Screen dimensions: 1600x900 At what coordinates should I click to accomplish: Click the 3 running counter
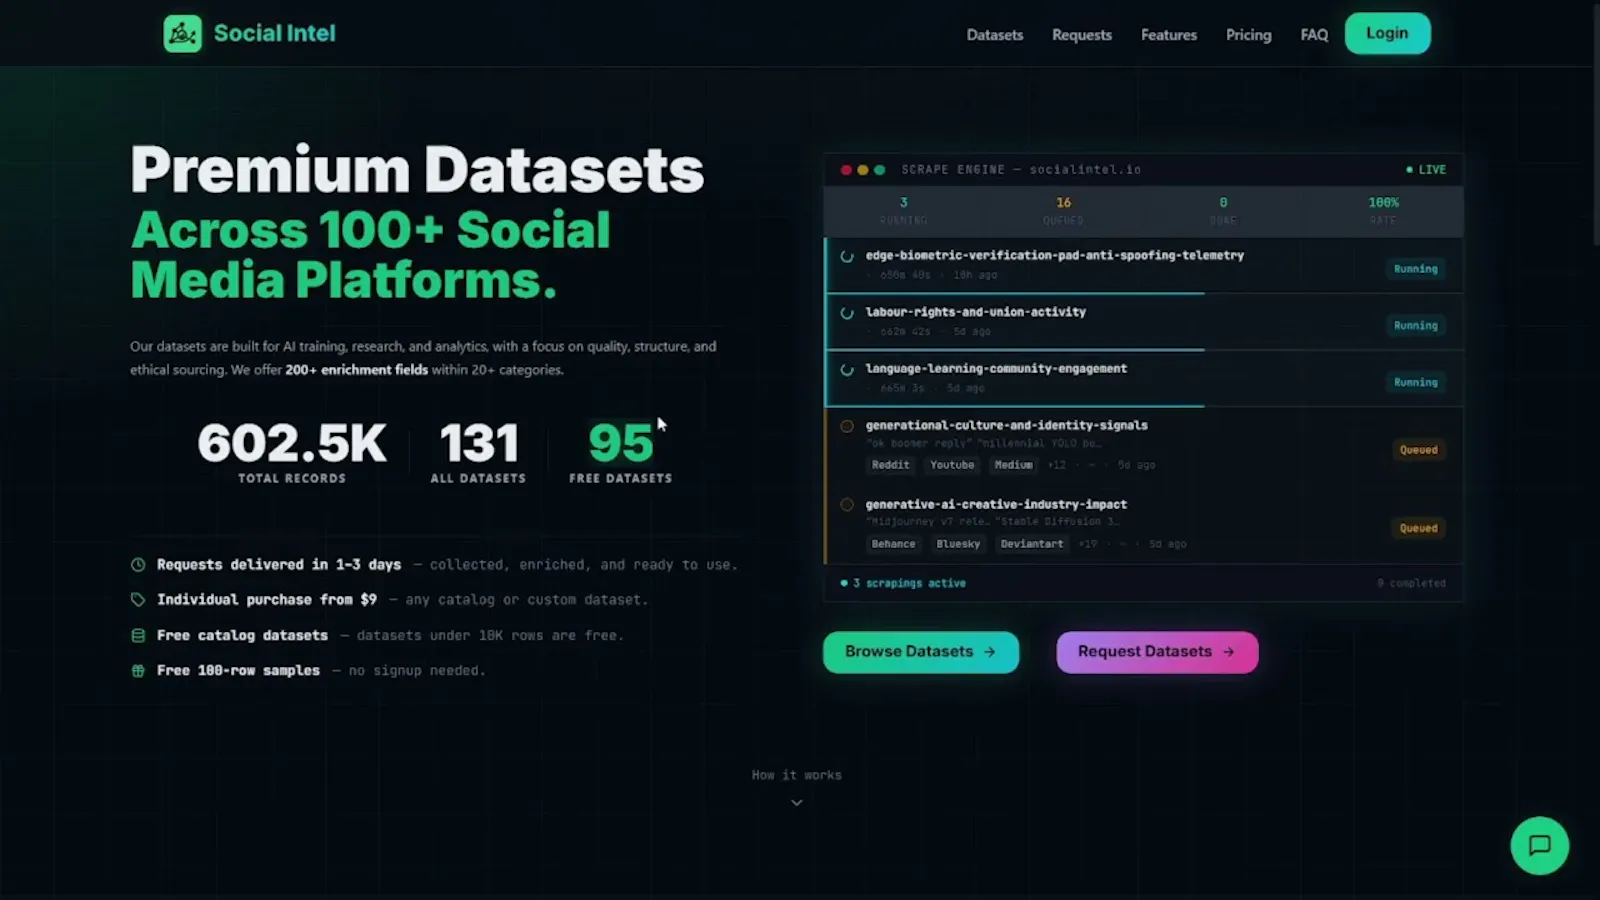tap(903, 210)
